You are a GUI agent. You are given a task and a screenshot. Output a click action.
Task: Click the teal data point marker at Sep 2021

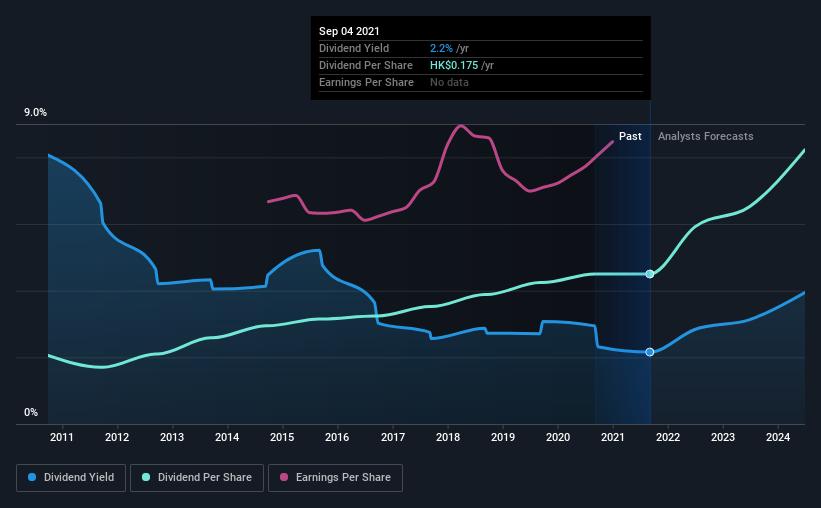coord(650,274)
